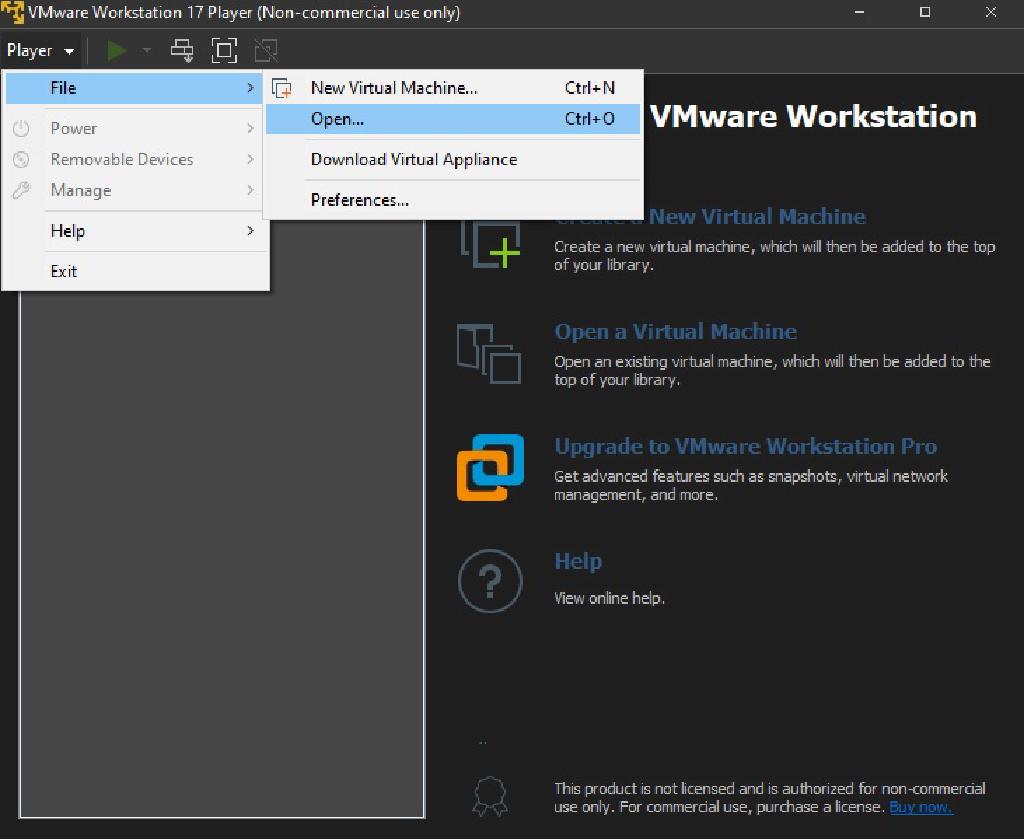Click Exit in the Player menu
The image size is (1024, 839).
[x=64, y=271]
